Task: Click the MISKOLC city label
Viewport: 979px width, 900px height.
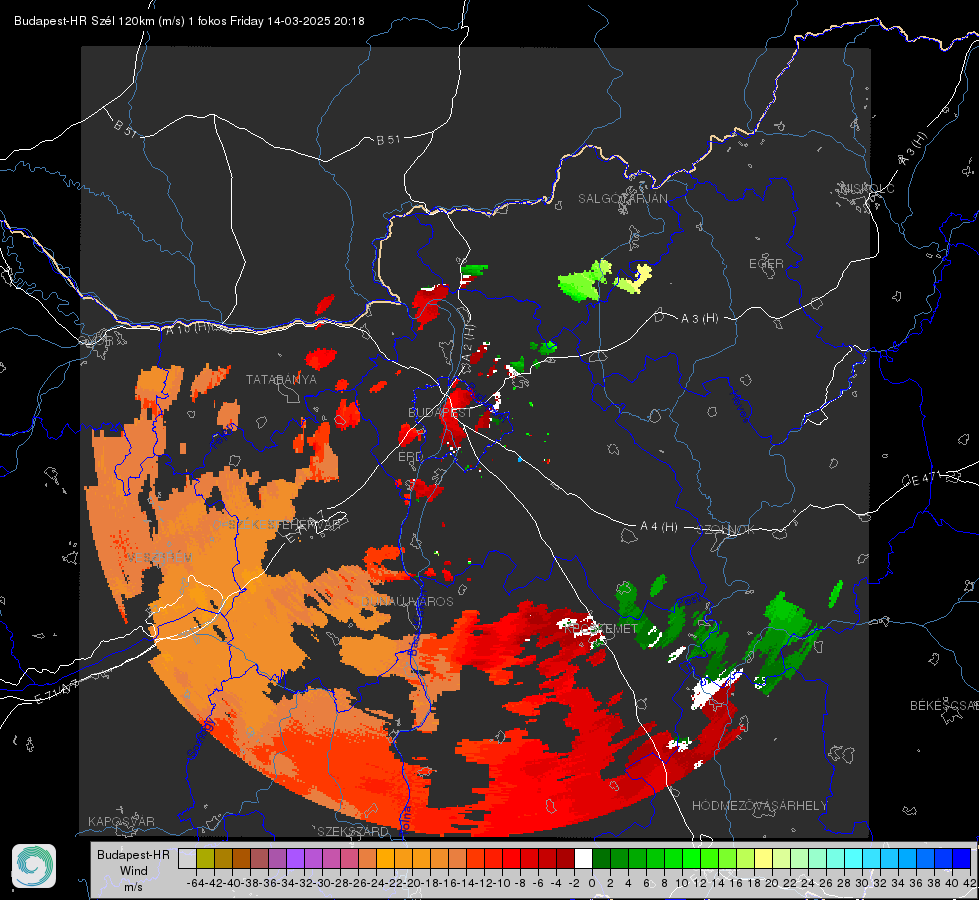Action: tap(867, 188)
